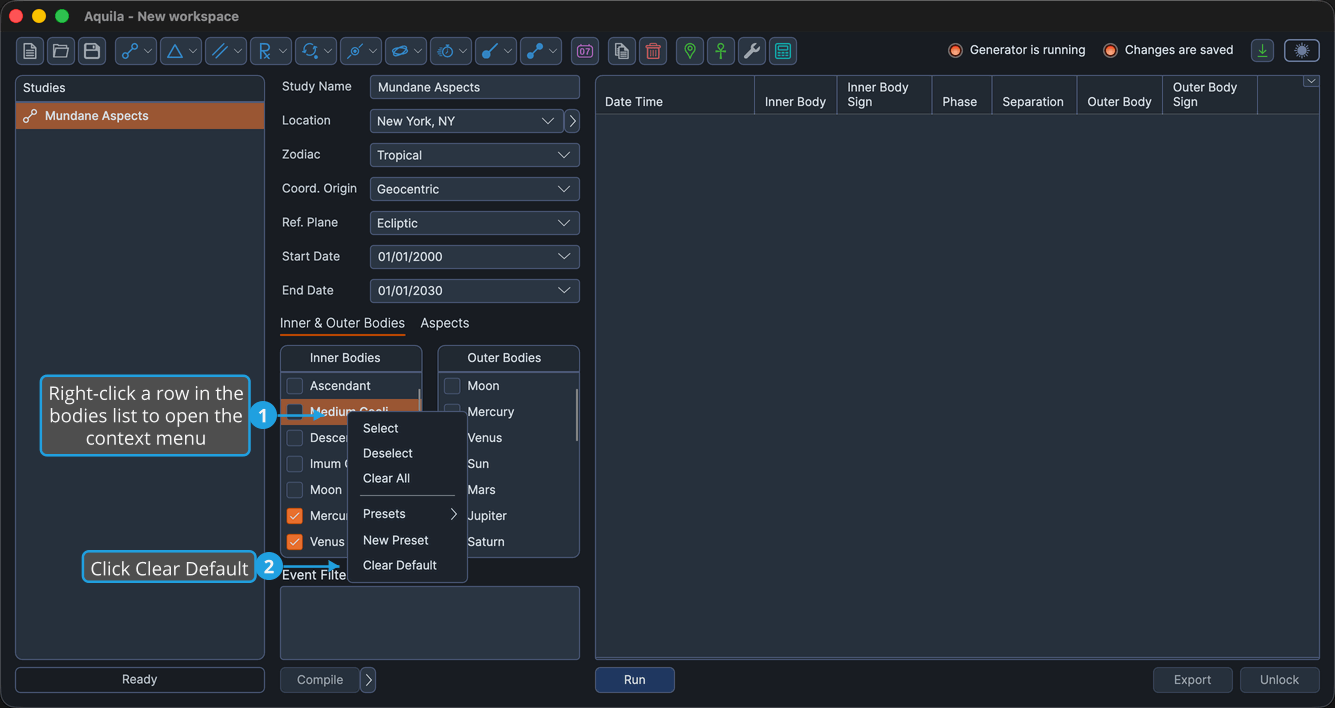1335x708 pixels.
Task: Open the two-node diagonal study tool
Action: [x=540, y=51]
